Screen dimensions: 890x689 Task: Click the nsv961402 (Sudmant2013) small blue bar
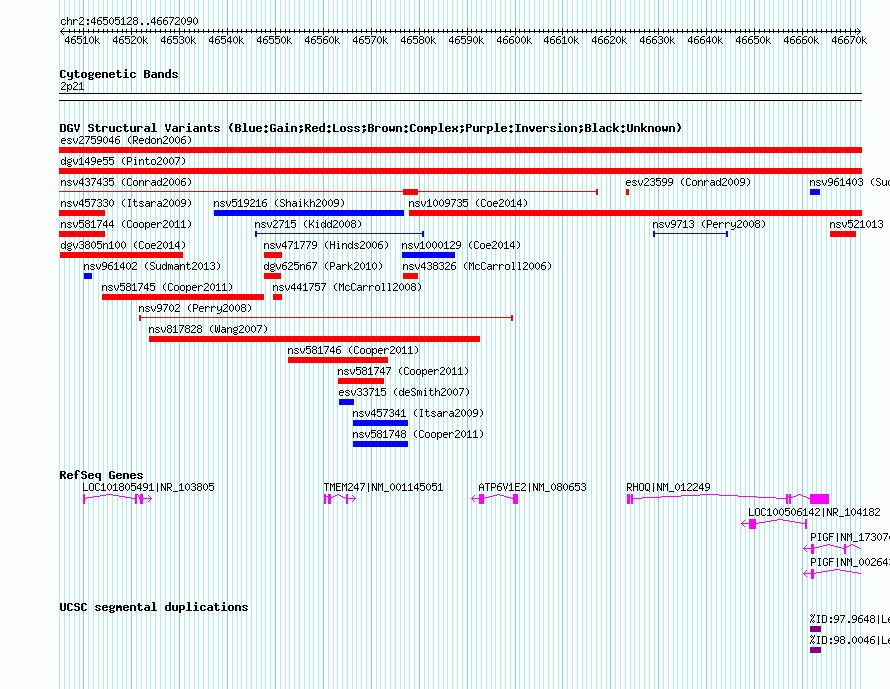coord(88,276)
